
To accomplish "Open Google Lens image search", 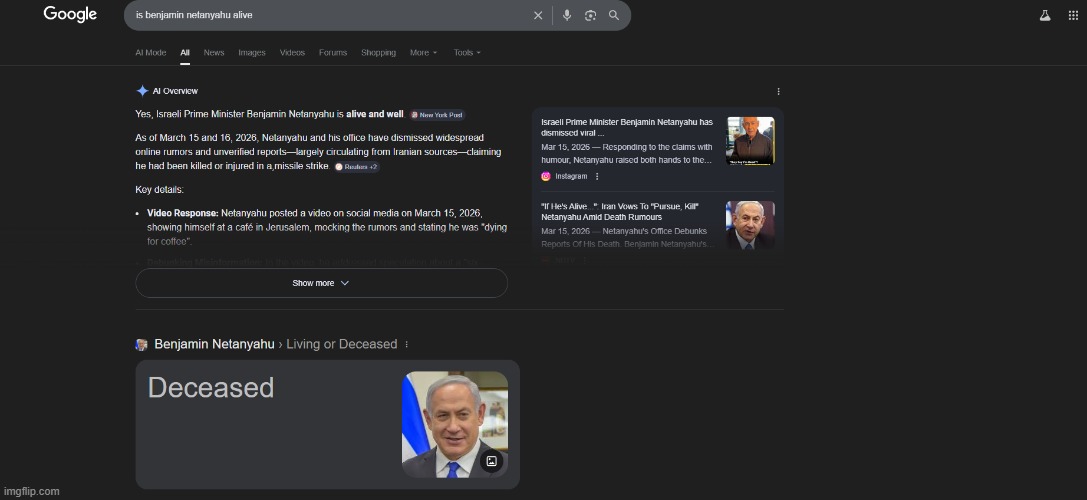I will (x=590, y=15).
